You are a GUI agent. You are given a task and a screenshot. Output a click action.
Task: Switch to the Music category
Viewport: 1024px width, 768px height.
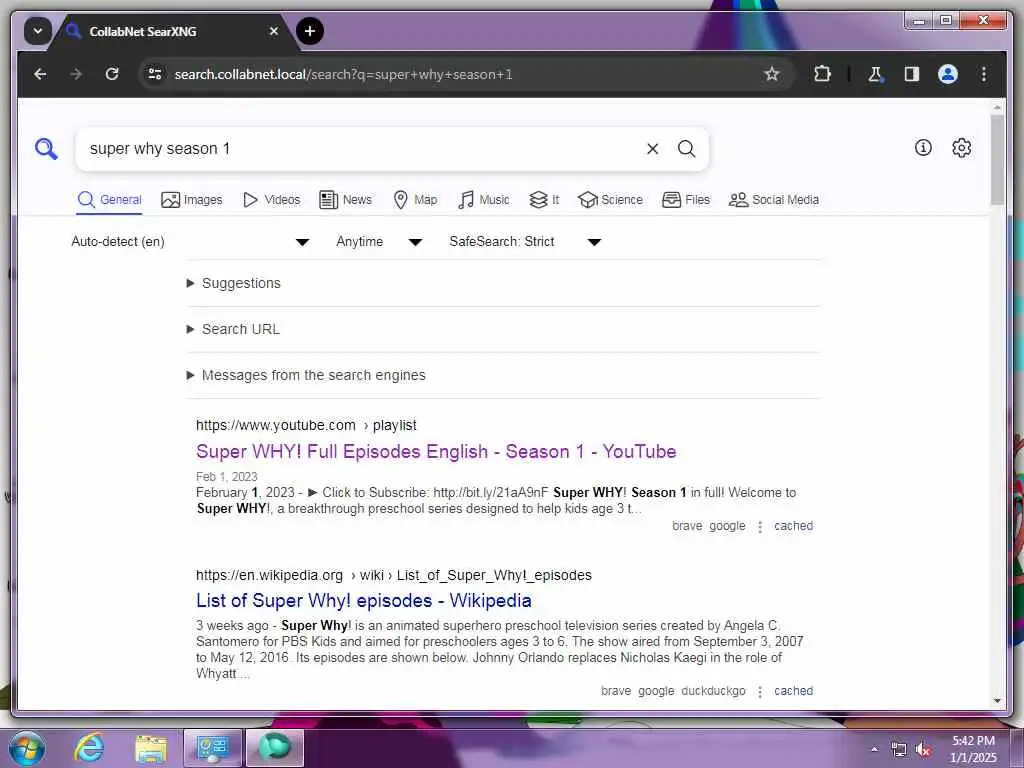[484, 200]
